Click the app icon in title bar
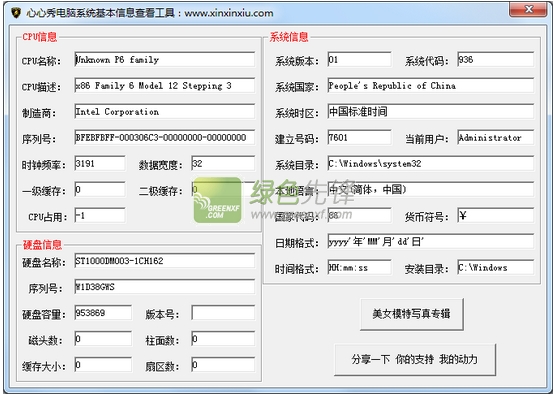The width and height of the screenshot is (553, 396). point(16,13)
